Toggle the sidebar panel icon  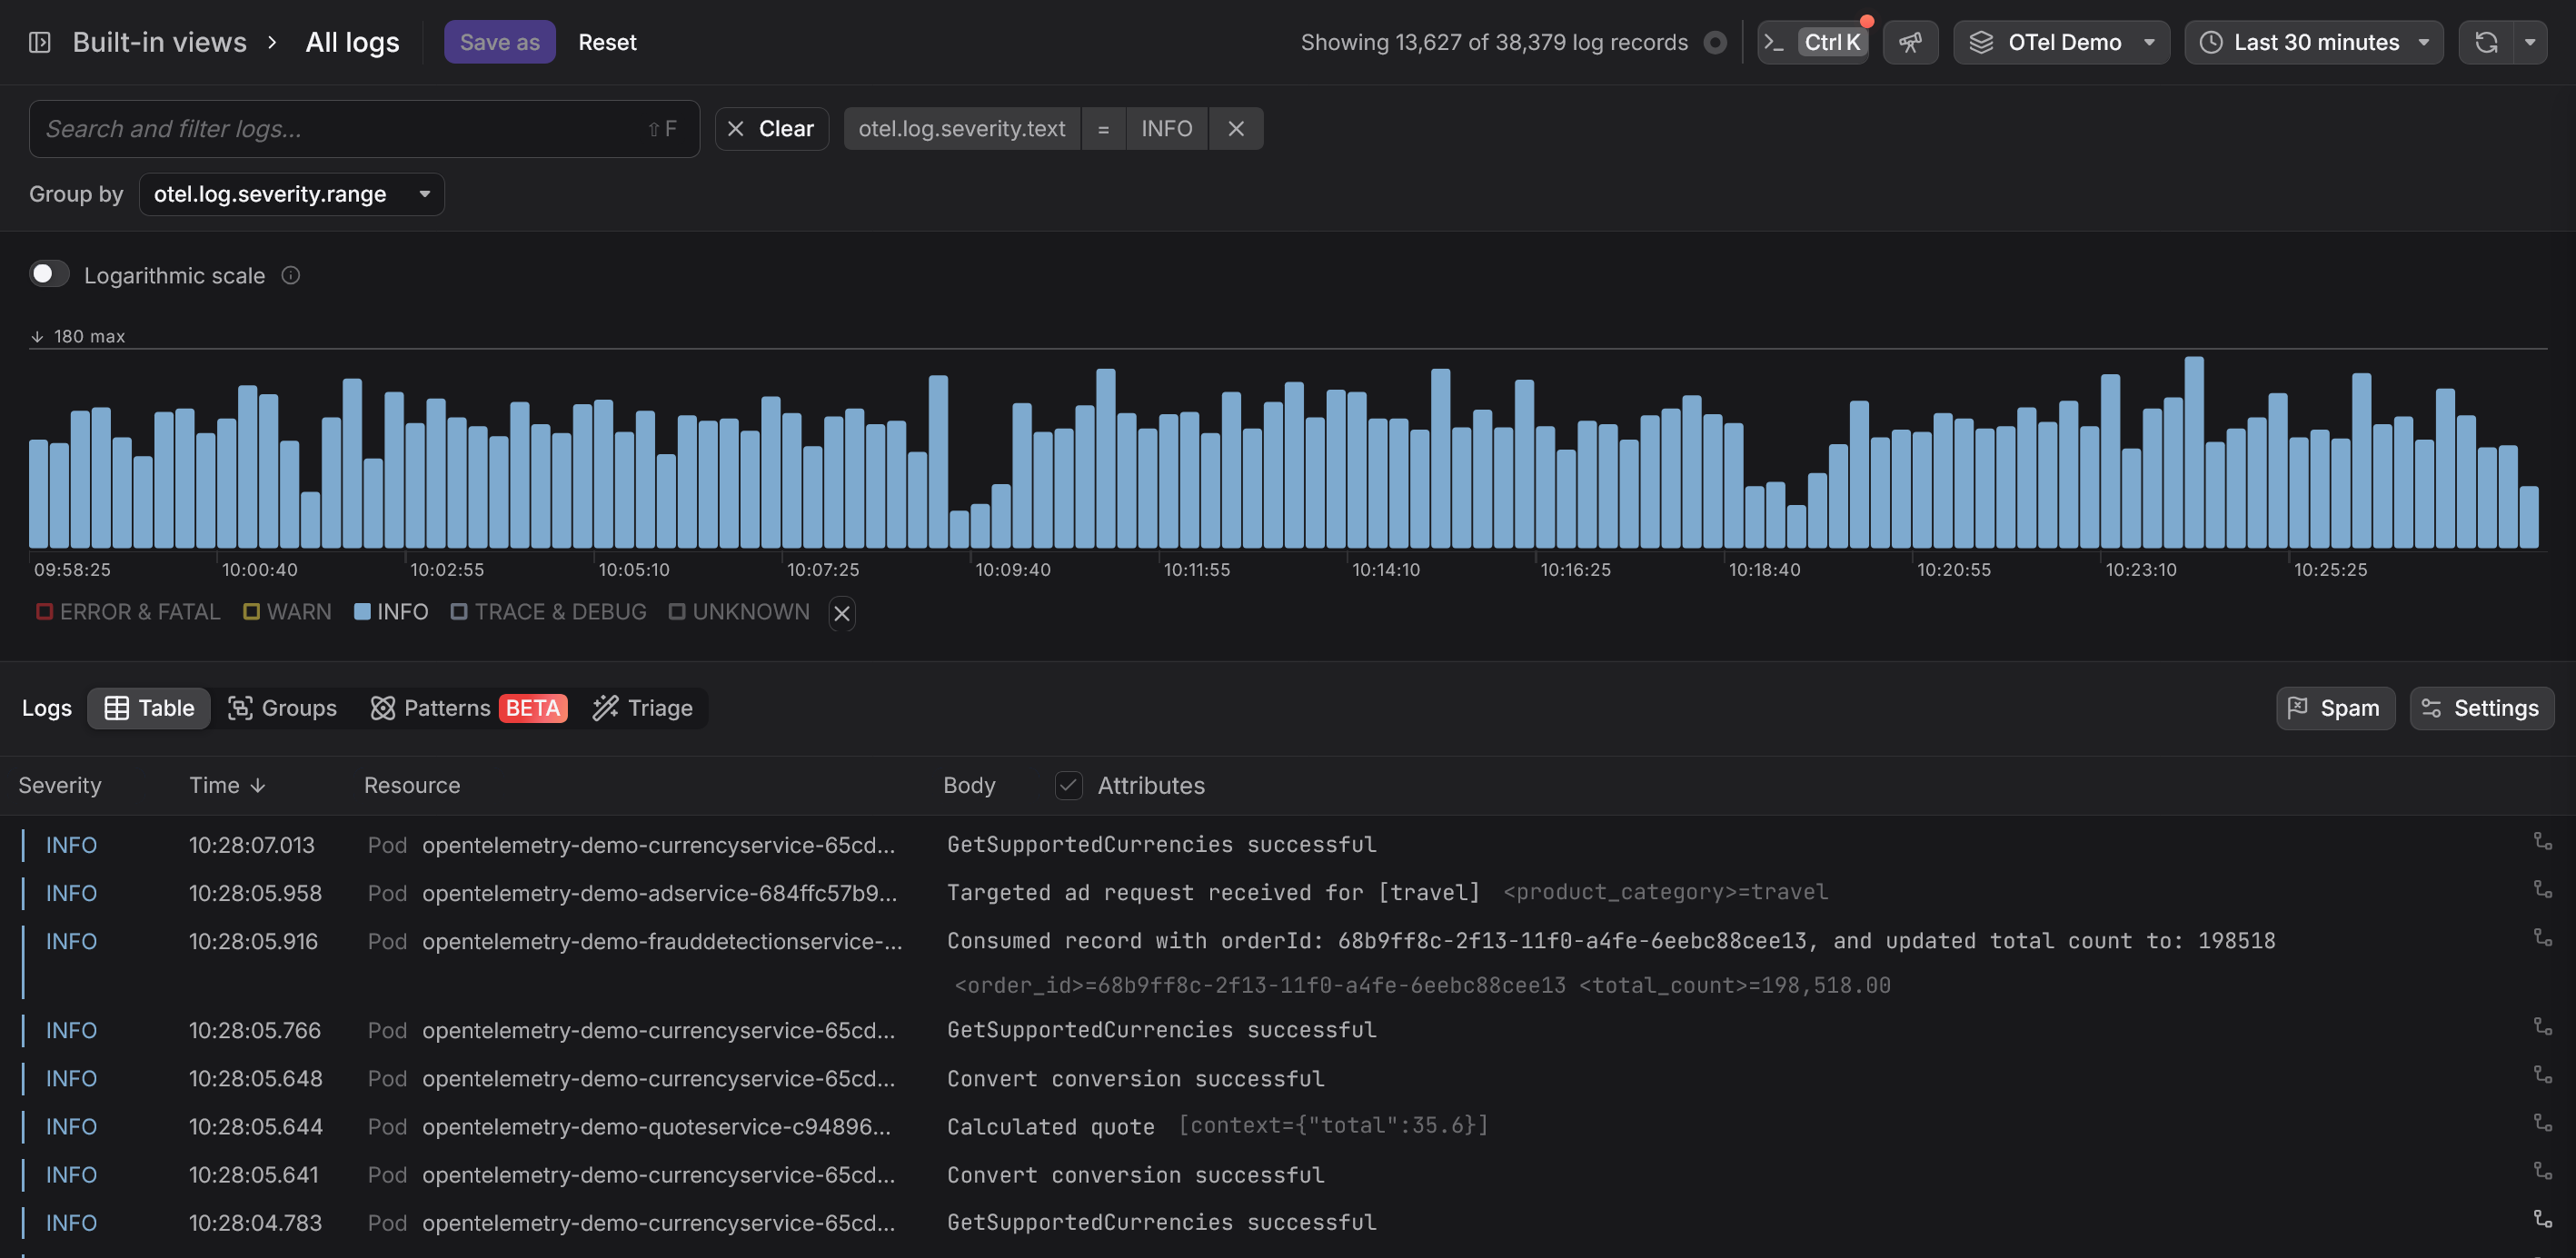tap(40, 42)
